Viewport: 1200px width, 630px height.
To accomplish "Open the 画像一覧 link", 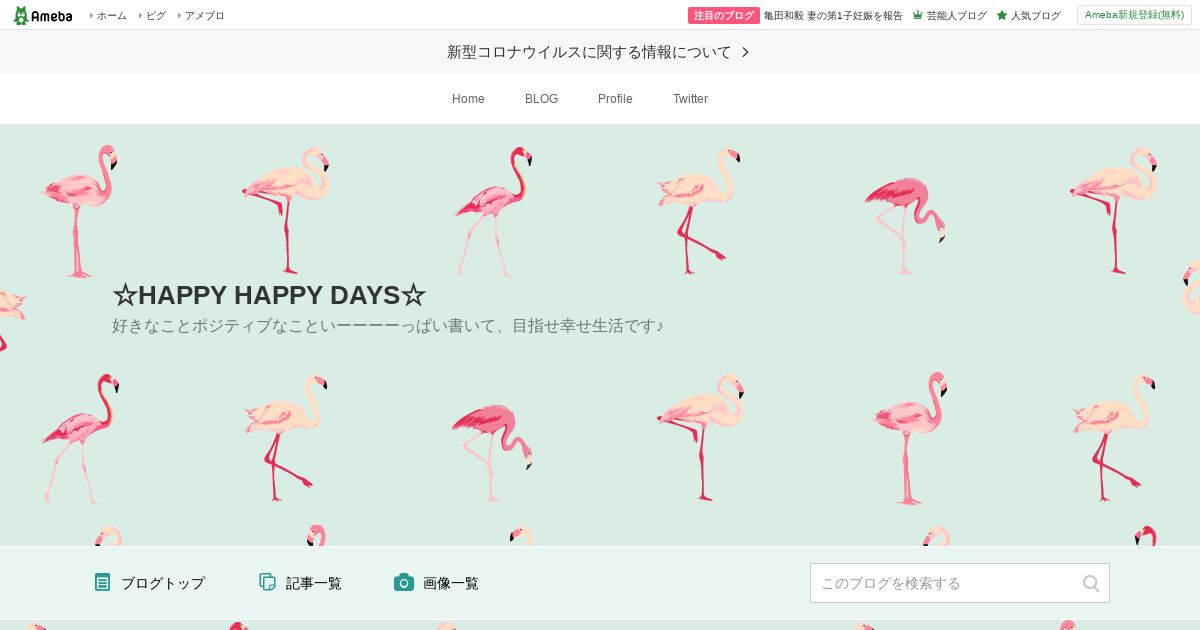I will click(x=451, y=583).
